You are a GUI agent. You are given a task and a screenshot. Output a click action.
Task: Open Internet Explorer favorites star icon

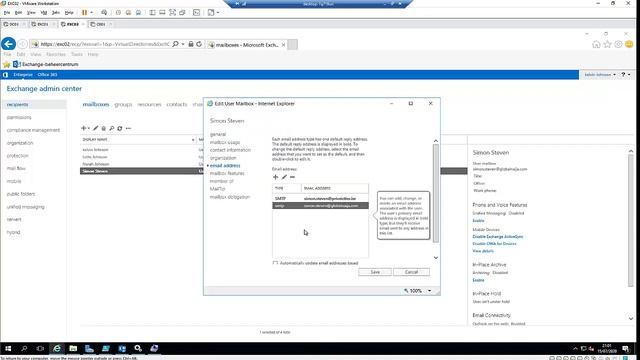tap(607, 44)
